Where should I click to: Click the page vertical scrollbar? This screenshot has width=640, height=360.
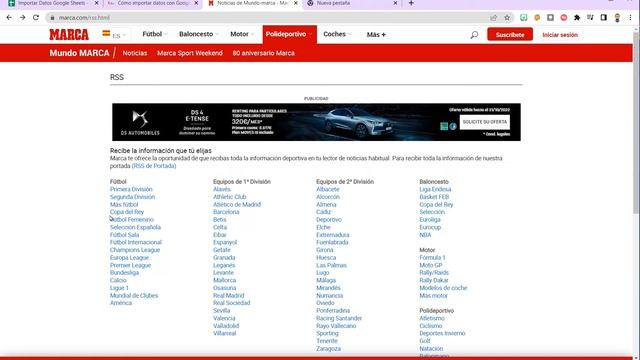pos(636,122)
